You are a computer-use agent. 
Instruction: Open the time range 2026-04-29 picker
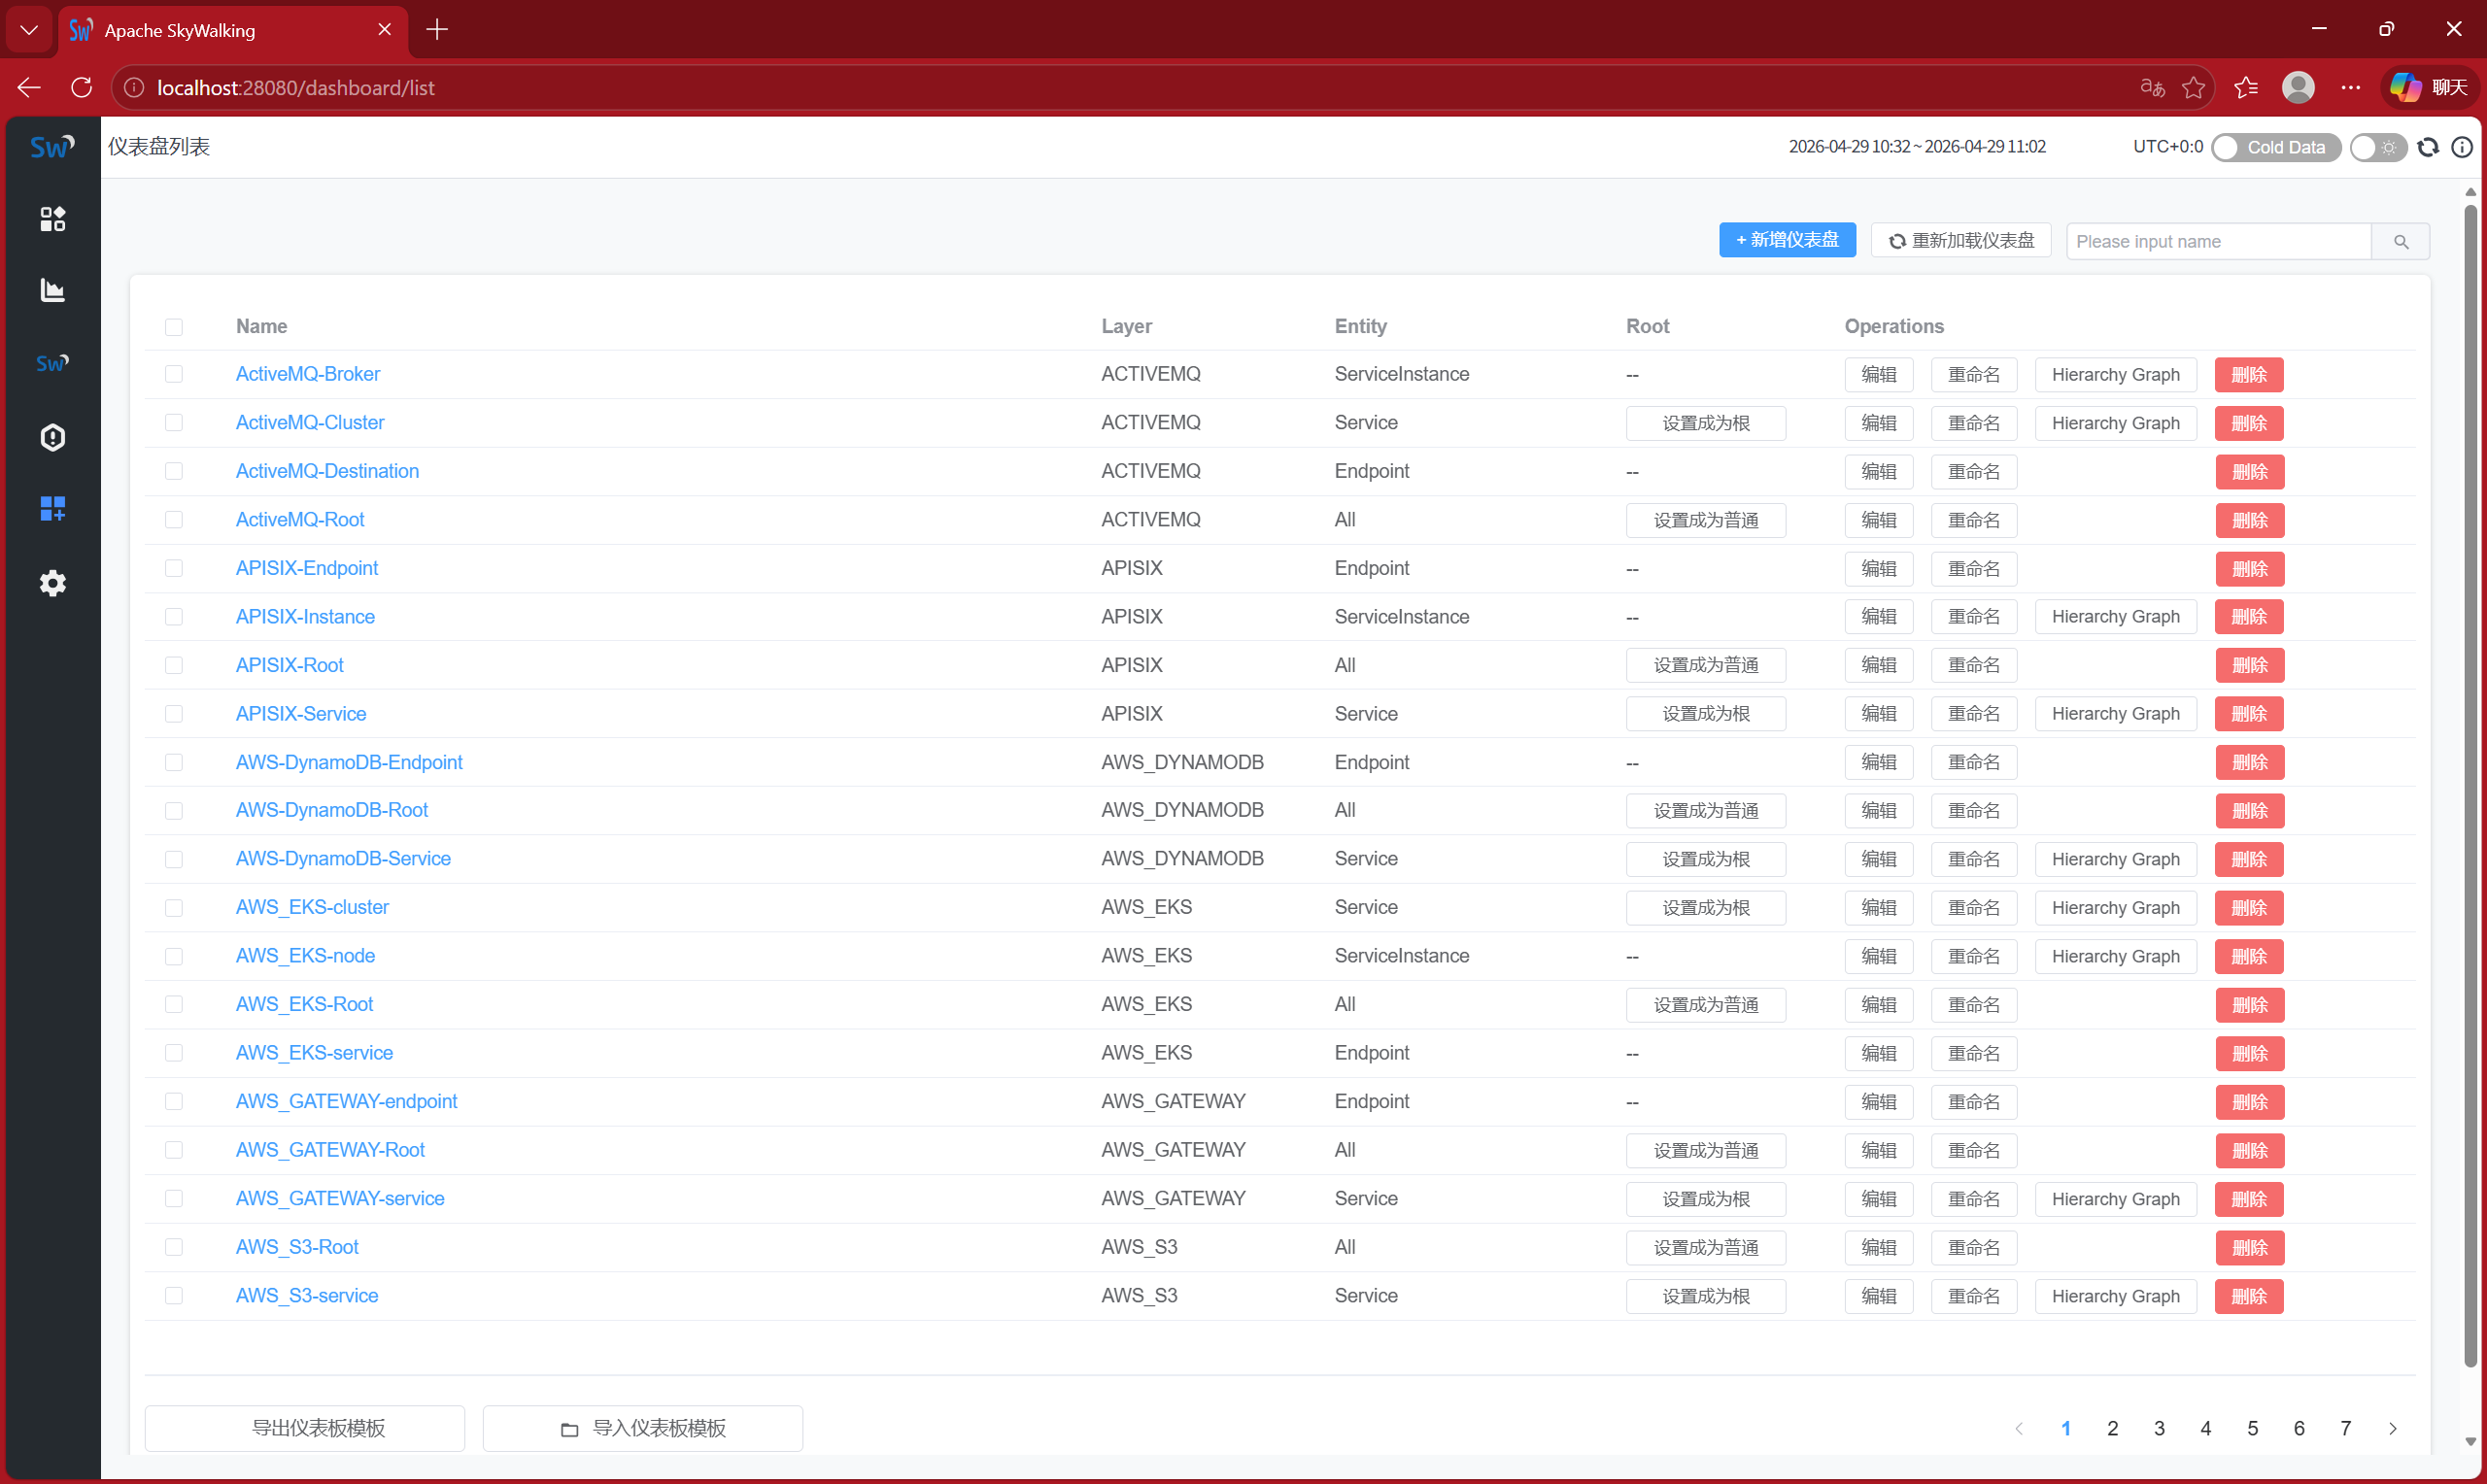[1917, 147]
